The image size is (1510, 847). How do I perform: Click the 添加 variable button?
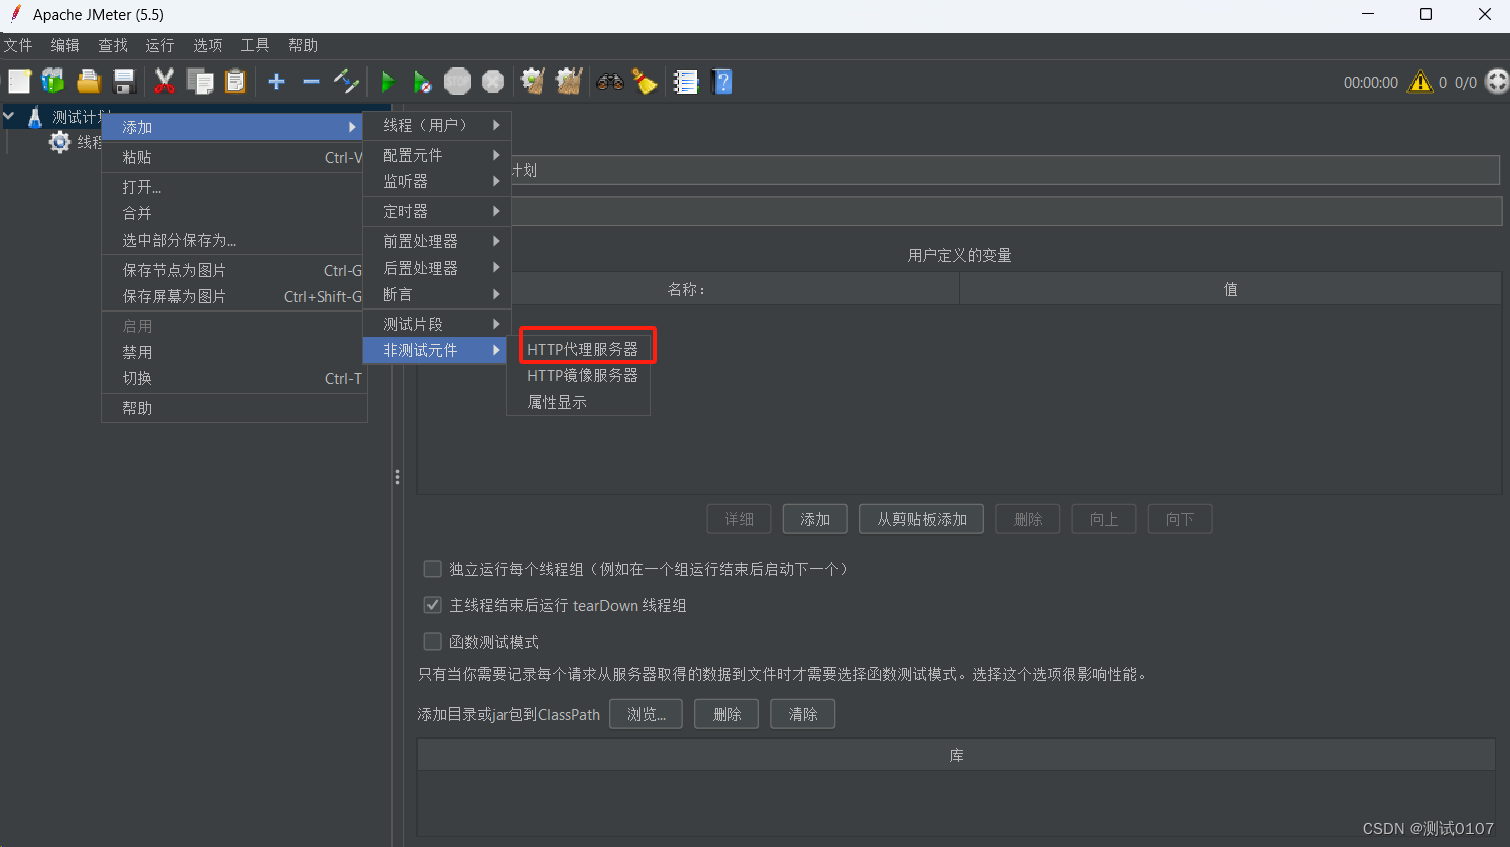click(815, 519)
